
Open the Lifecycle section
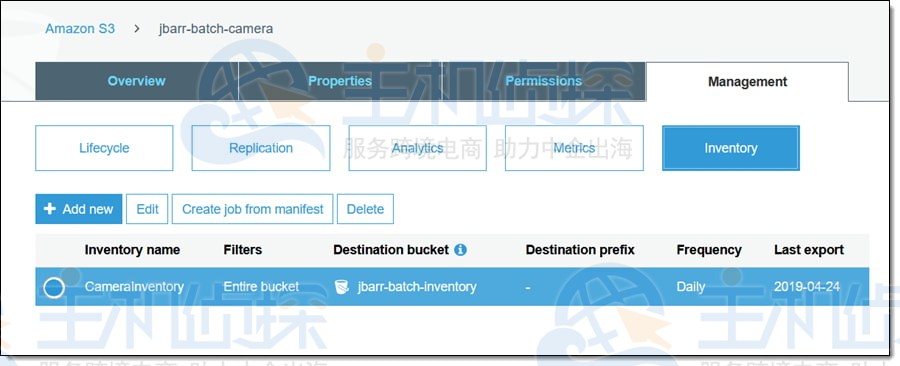(x=104, y=148)
